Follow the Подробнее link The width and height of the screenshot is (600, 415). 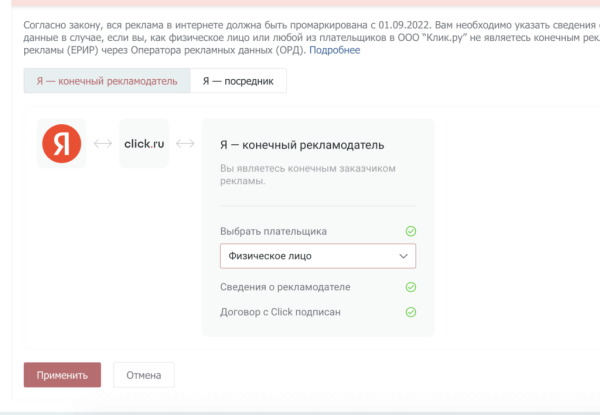[x=336, y=49]
